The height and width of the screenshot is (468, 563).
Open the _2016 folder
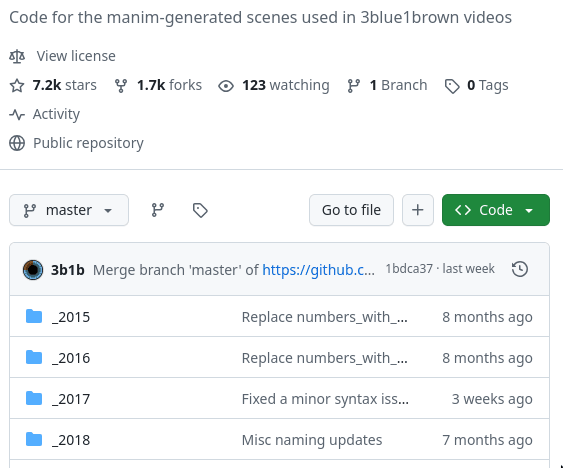71,358
